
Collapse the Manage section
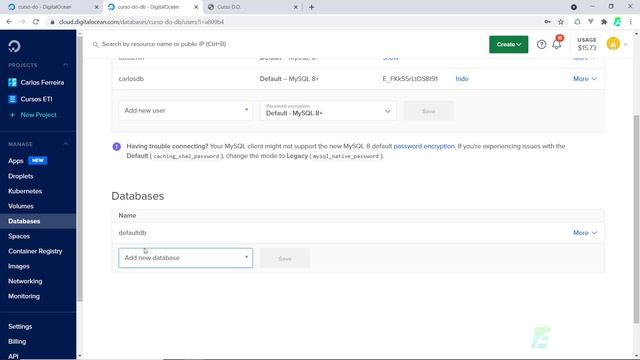tap(65, 144)
